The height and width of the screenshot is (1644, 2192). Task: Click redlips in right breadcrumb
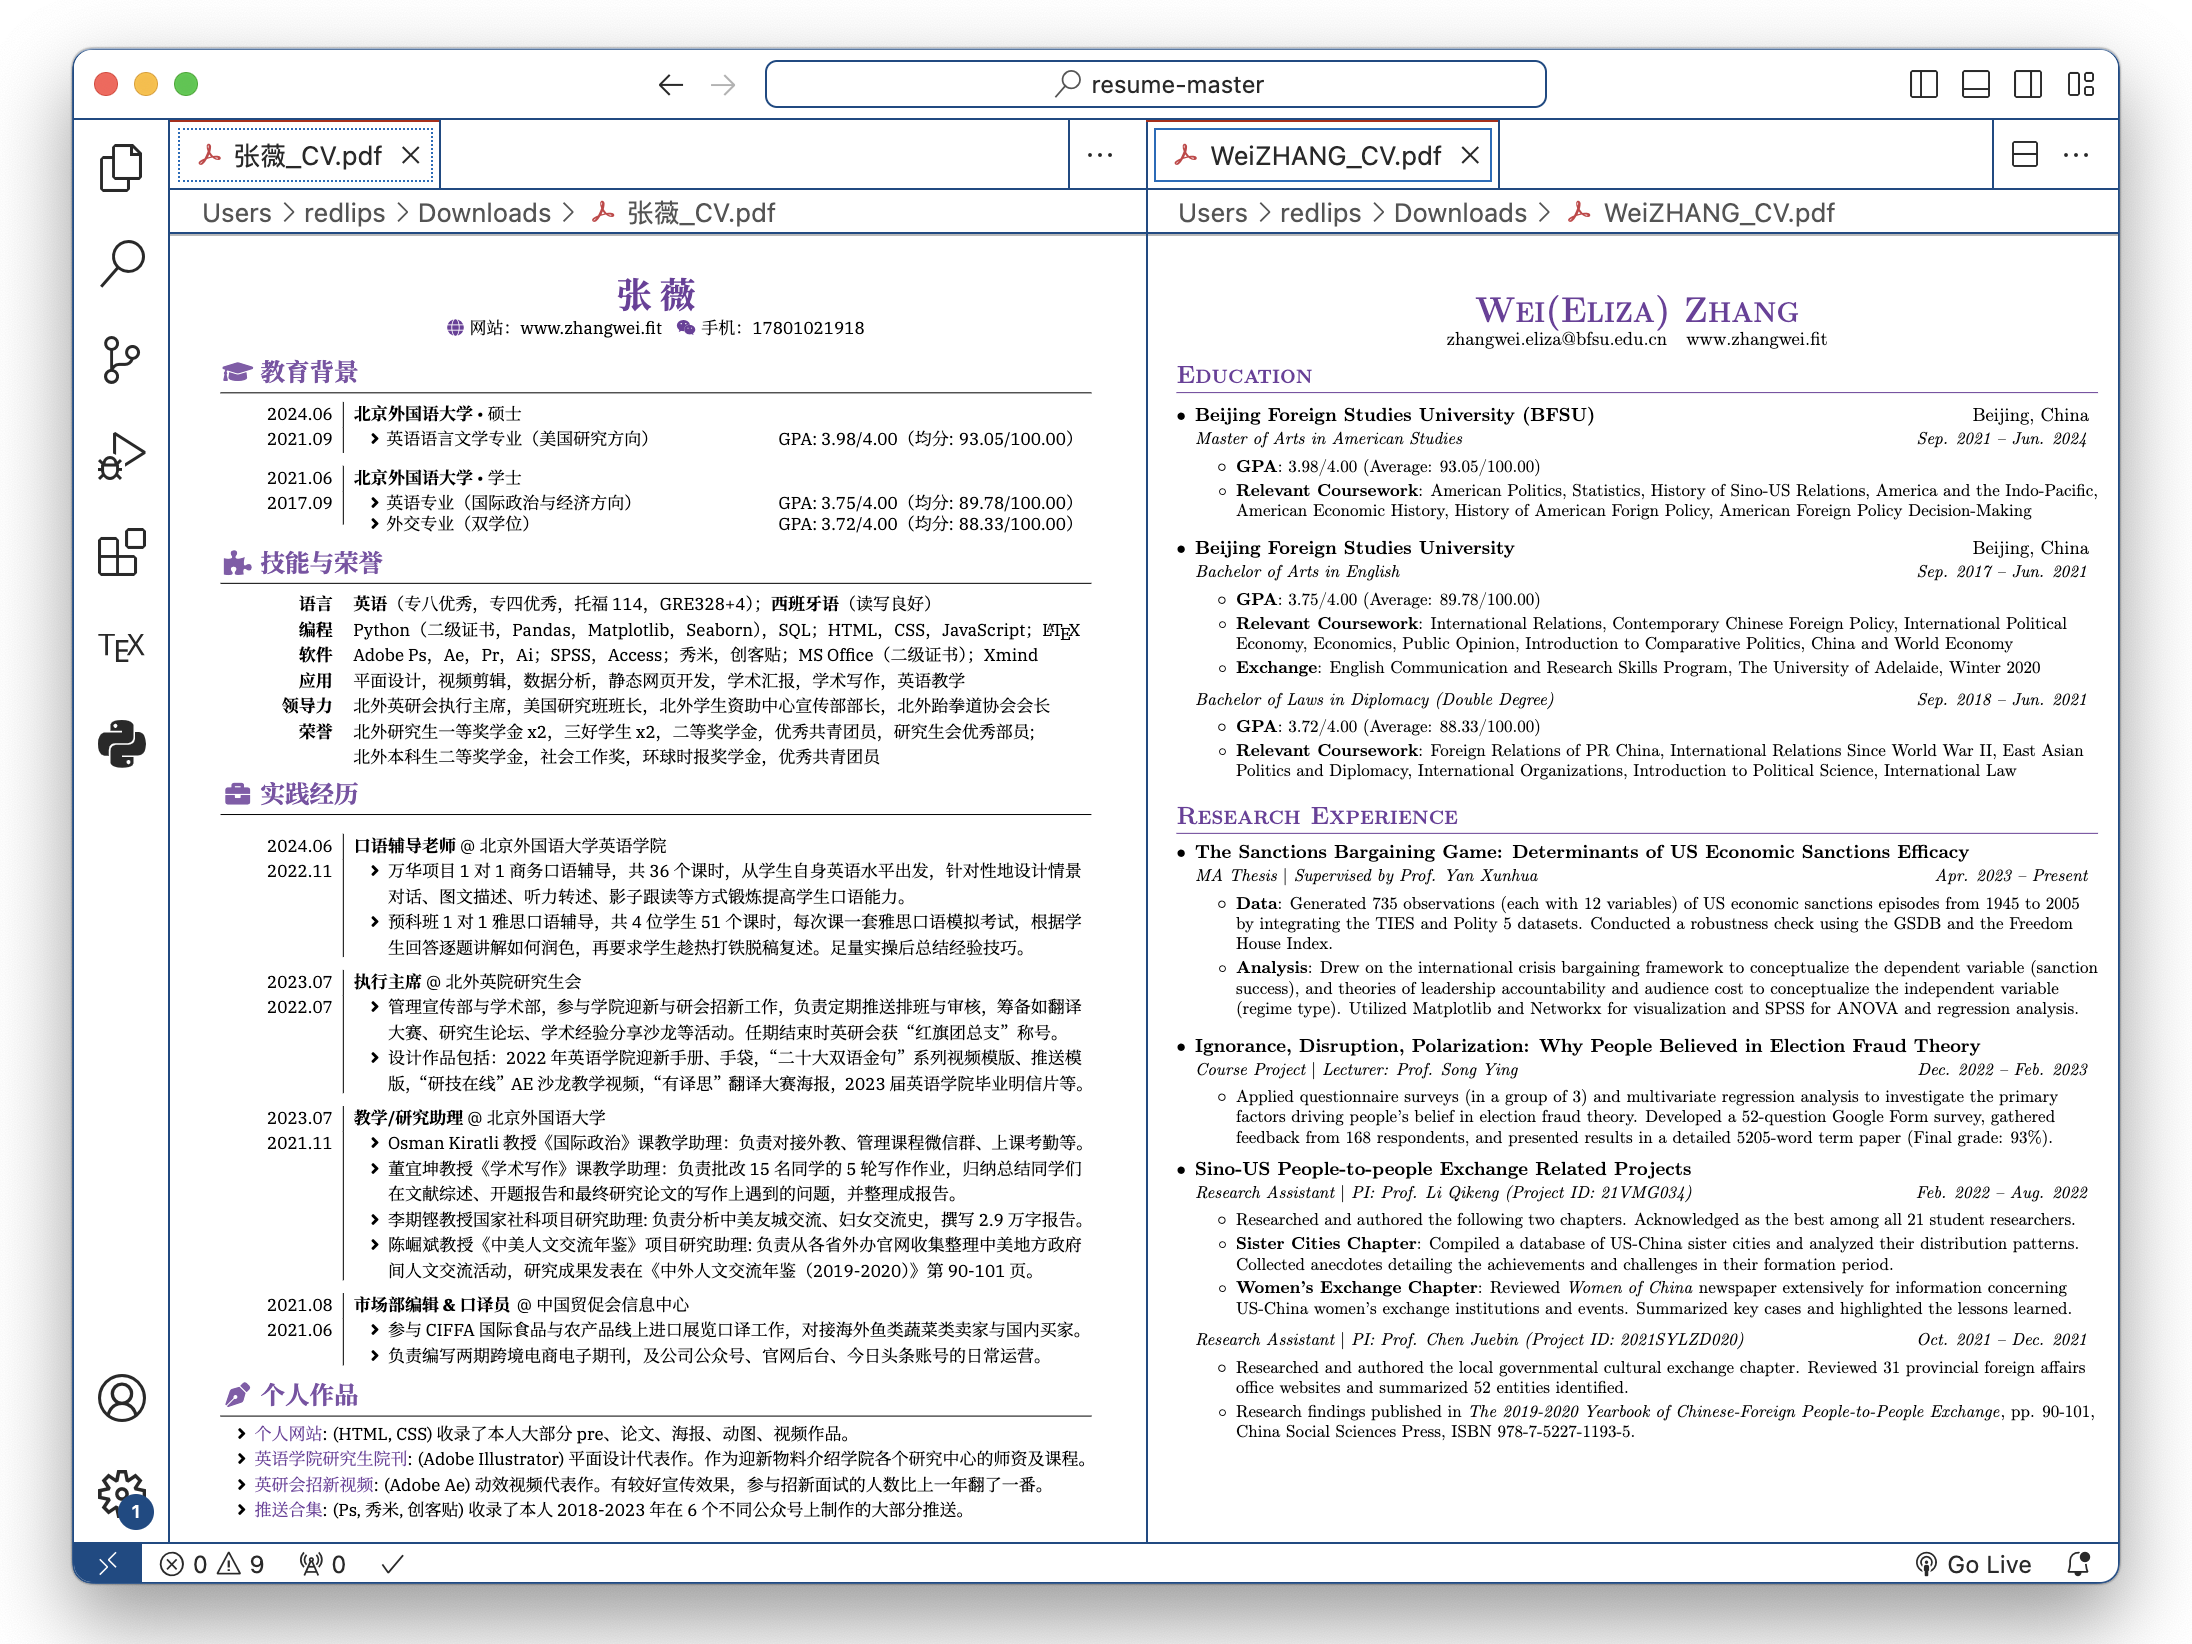1320,213
